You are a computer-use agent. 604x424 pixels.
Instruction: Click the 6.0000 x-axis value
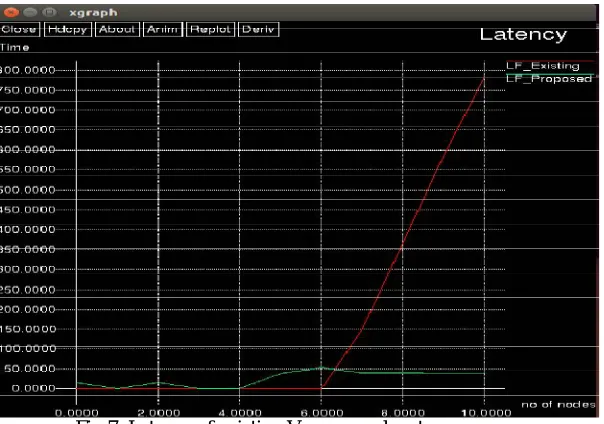[322, 413]
